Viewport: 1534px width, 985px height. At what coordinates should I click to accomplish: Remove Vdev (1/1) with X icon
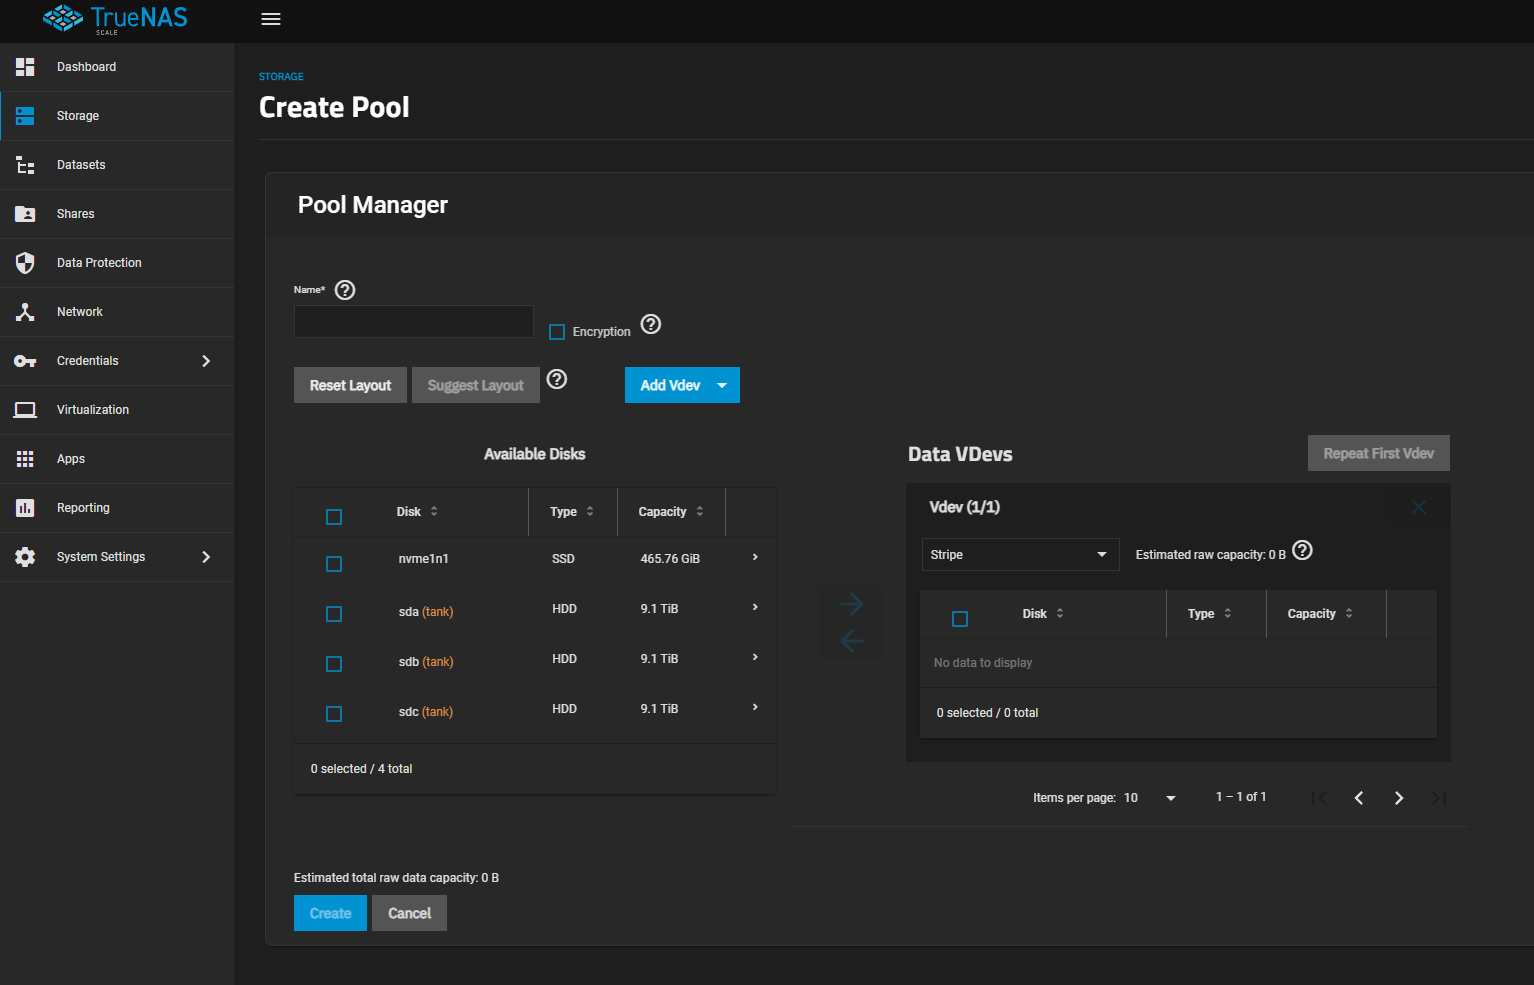pos(1418,507)
